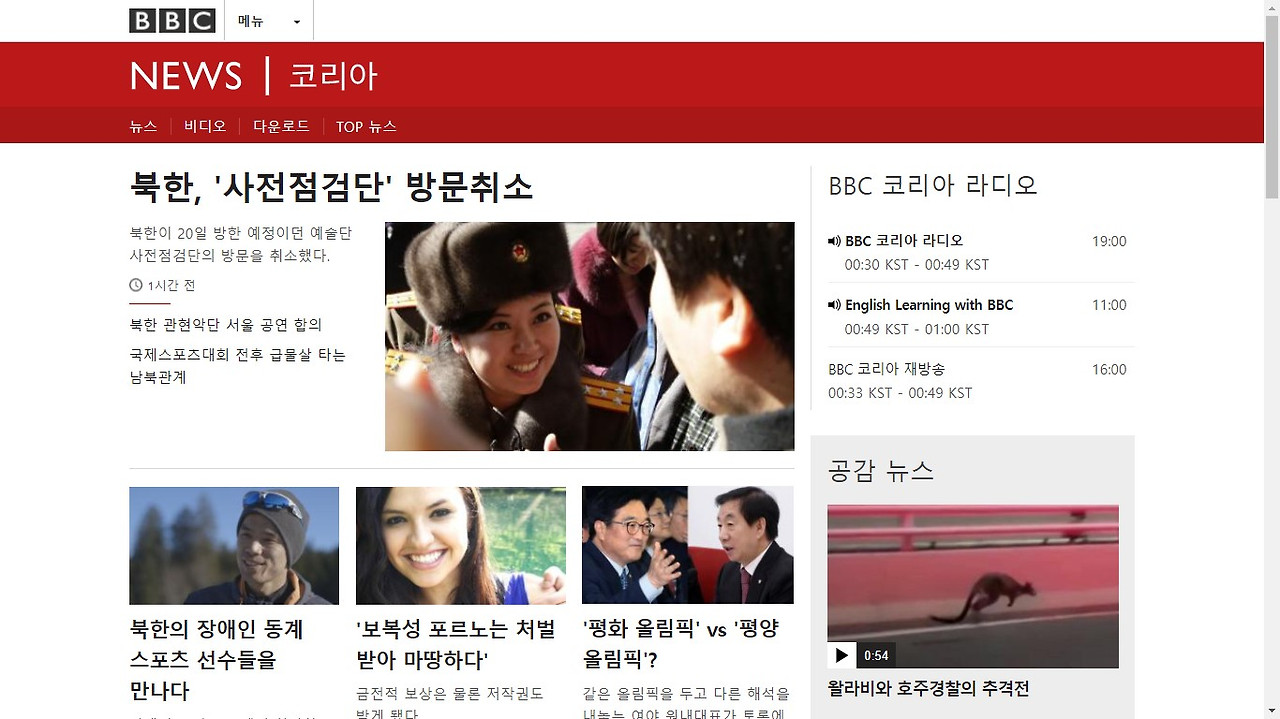
Task: Click NEWS logo in red banner
Action: tap(186, 76)
